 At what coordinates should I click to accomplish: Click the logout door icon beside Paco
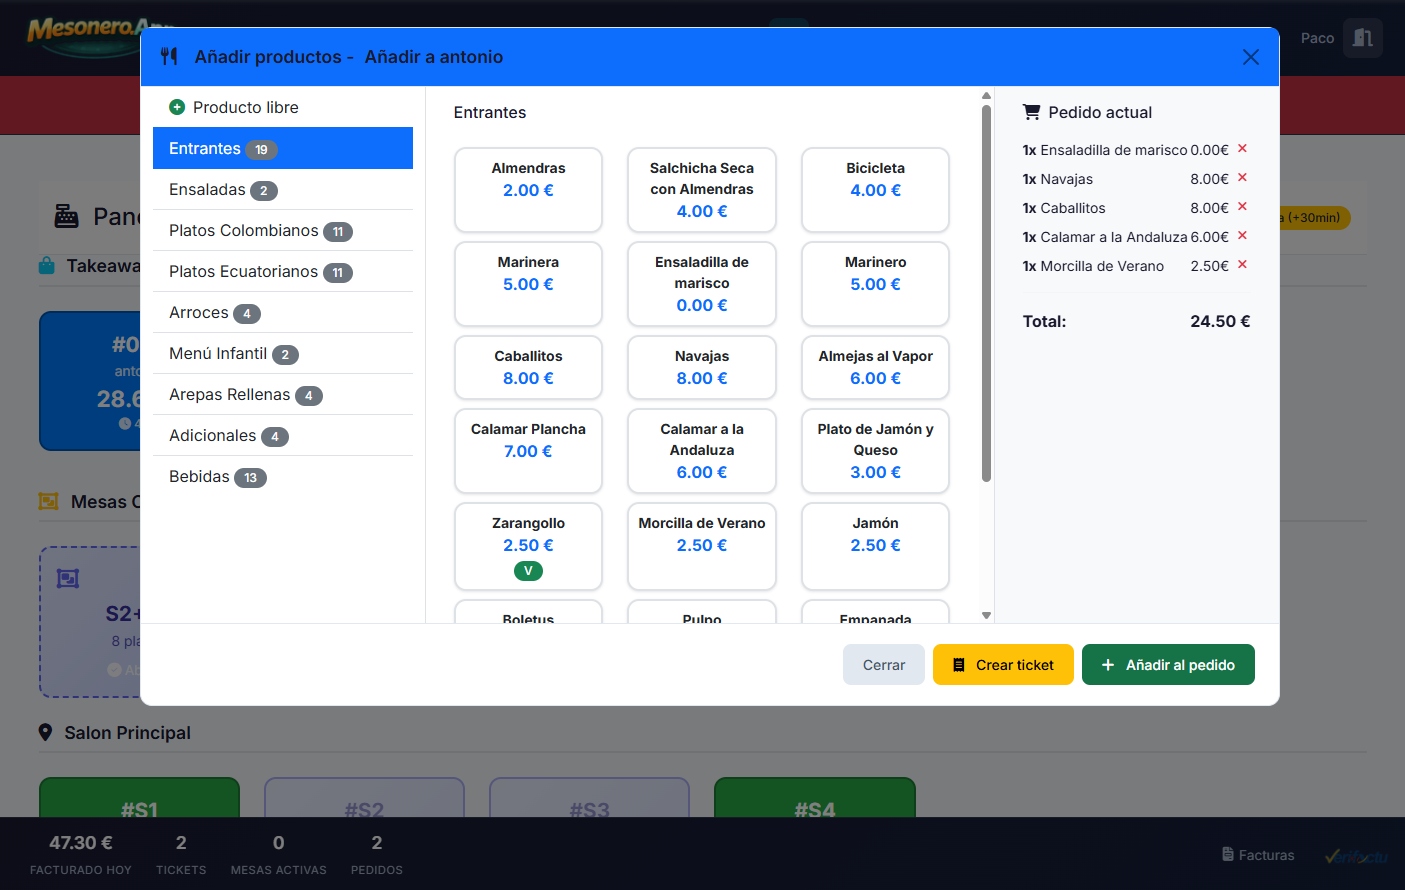pos(1362,37)
